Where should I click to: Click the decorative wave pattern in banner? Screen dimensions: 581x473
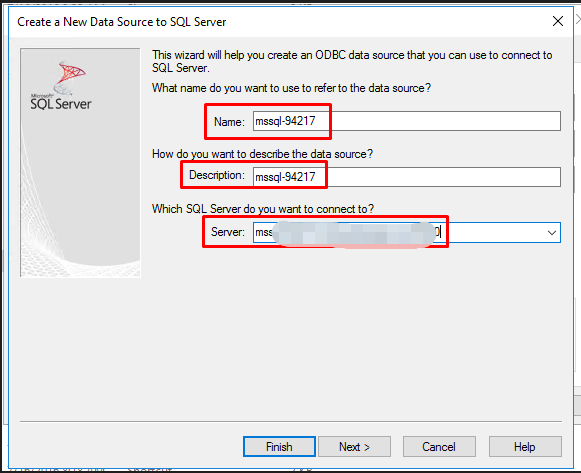80,222
